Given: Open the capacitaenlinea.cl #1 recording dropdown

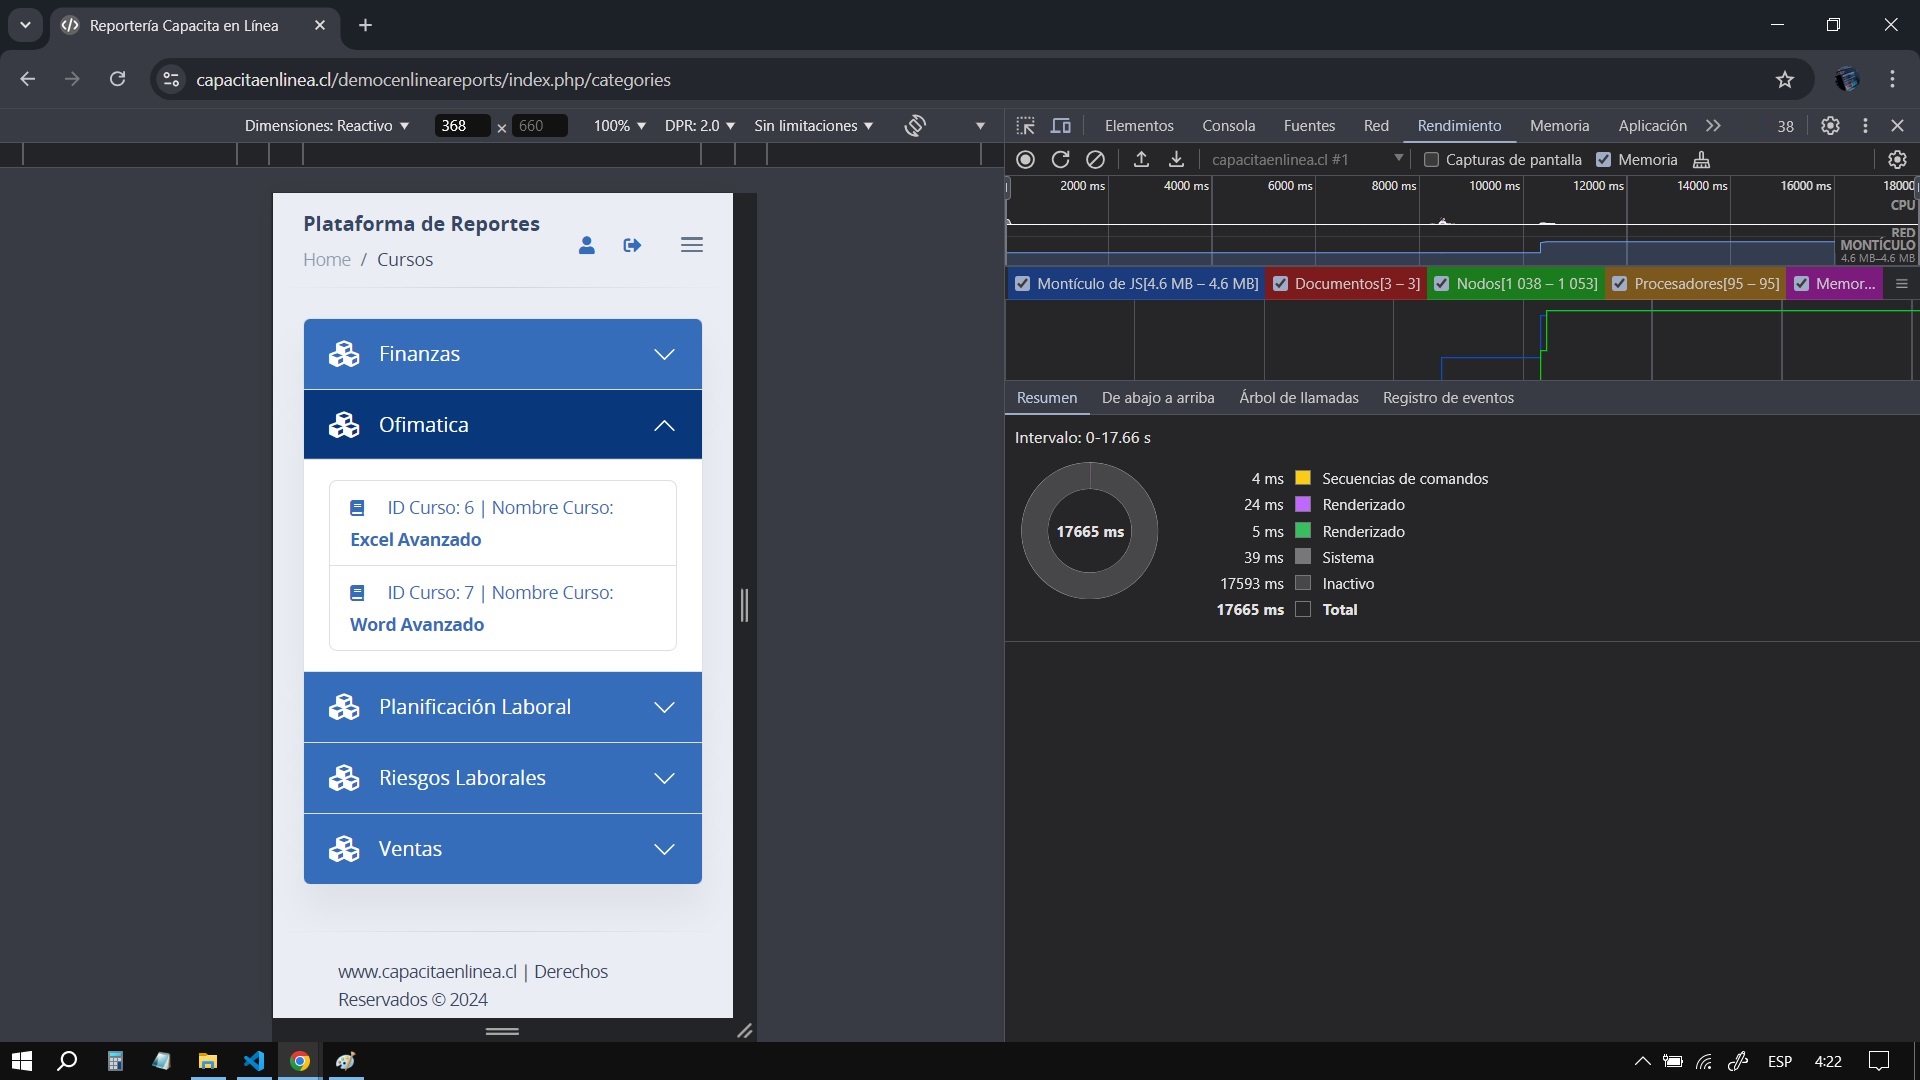Looking at the screenshot, I should click(1307, 159).
